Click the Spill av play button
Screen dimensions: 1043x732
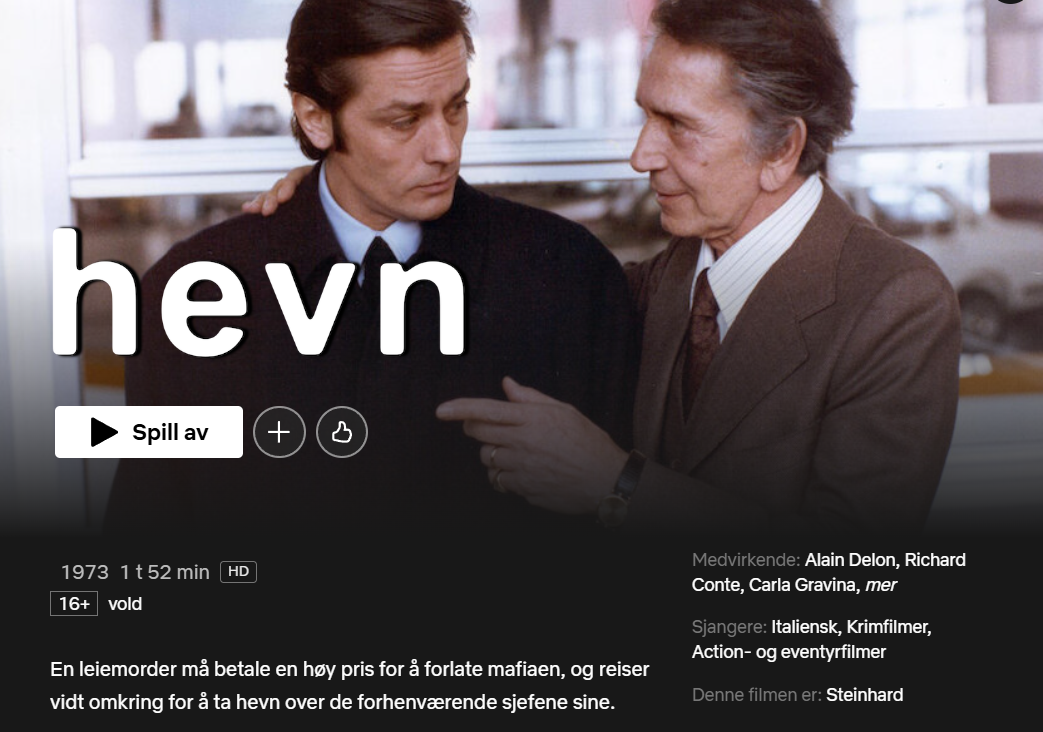coord(149,432)
